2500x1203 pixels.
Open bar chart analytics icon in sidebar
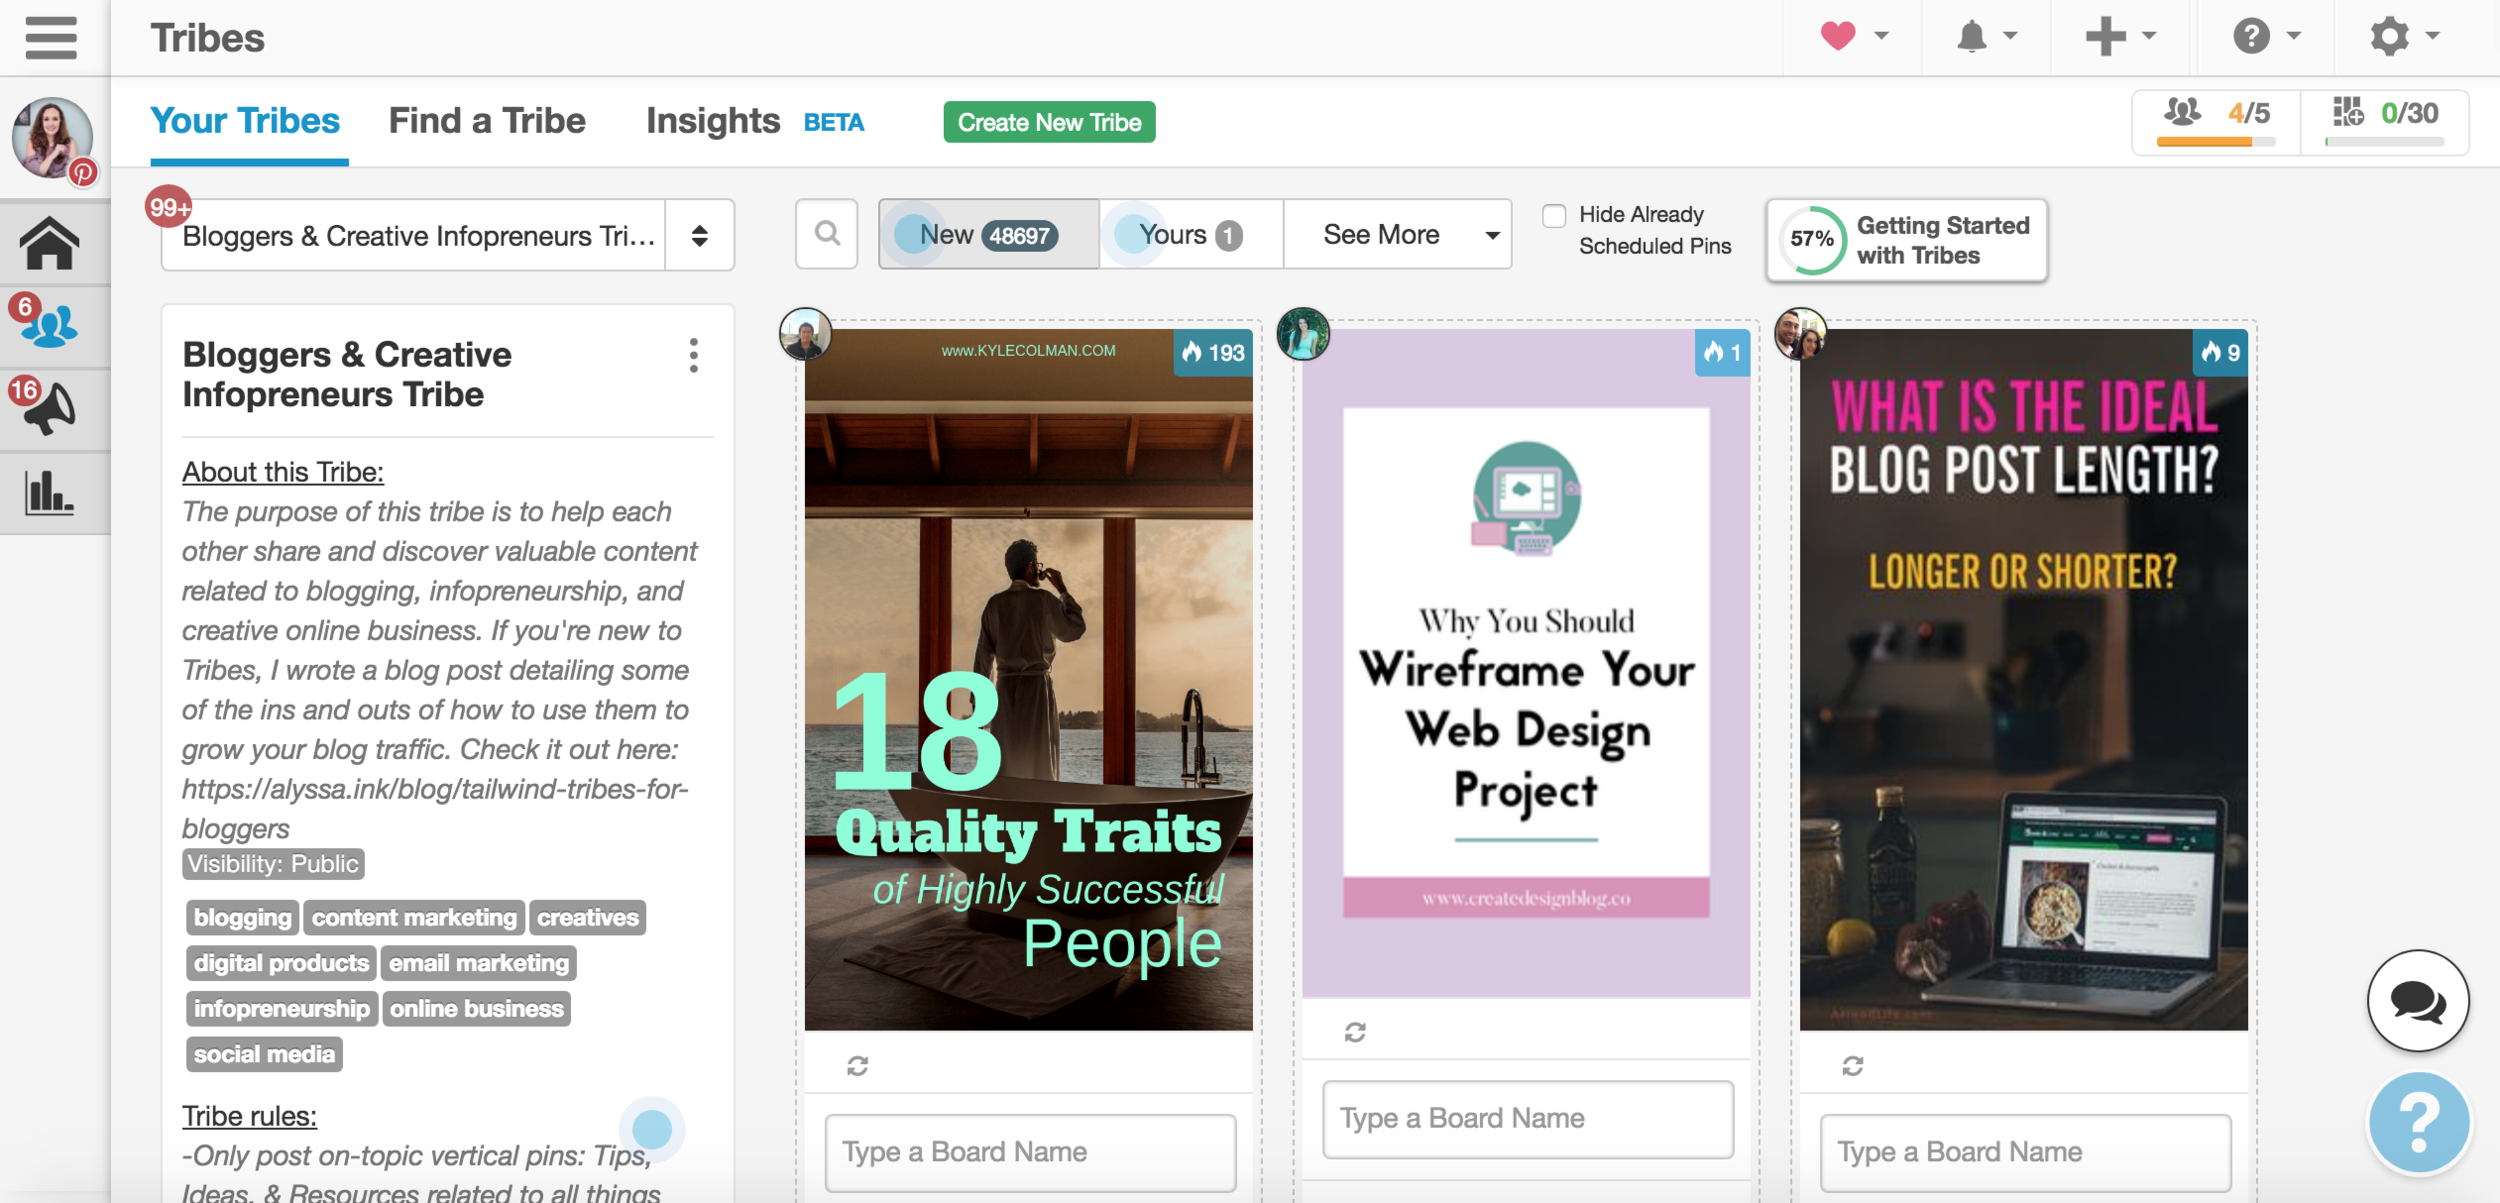click(x=49, y=492)
